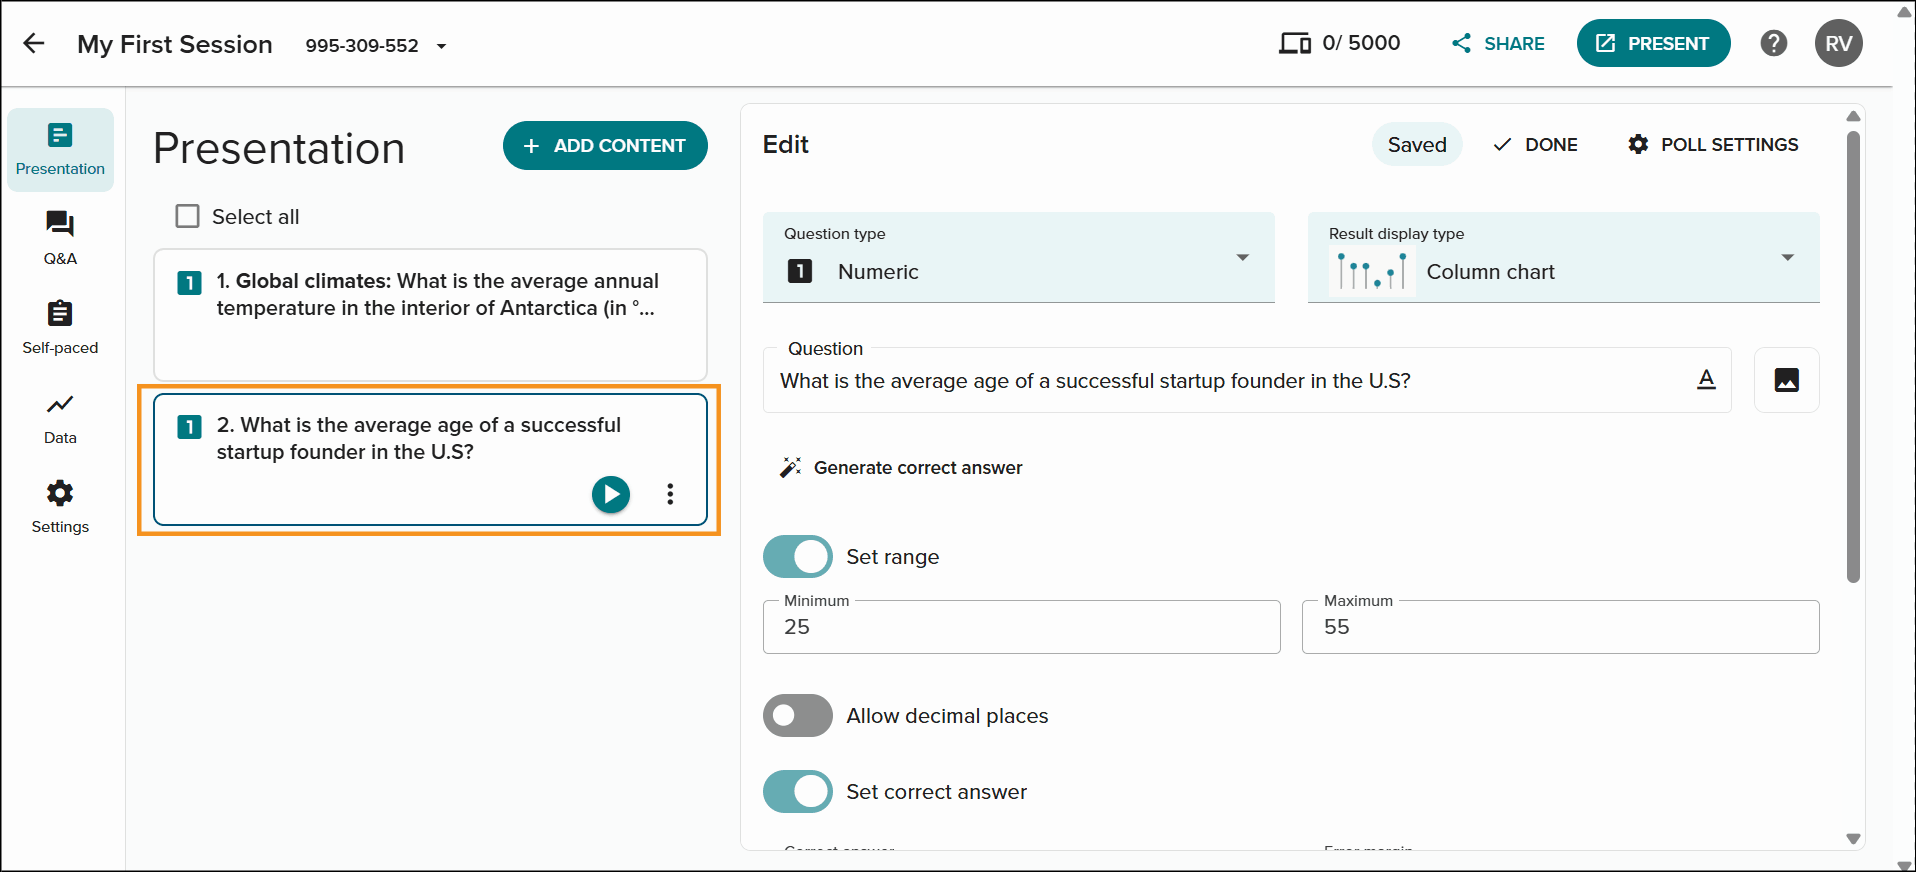This screenshot has width=1916, height=872.
Task: Open the RV user avatar menu
Action: point(1838,43)
